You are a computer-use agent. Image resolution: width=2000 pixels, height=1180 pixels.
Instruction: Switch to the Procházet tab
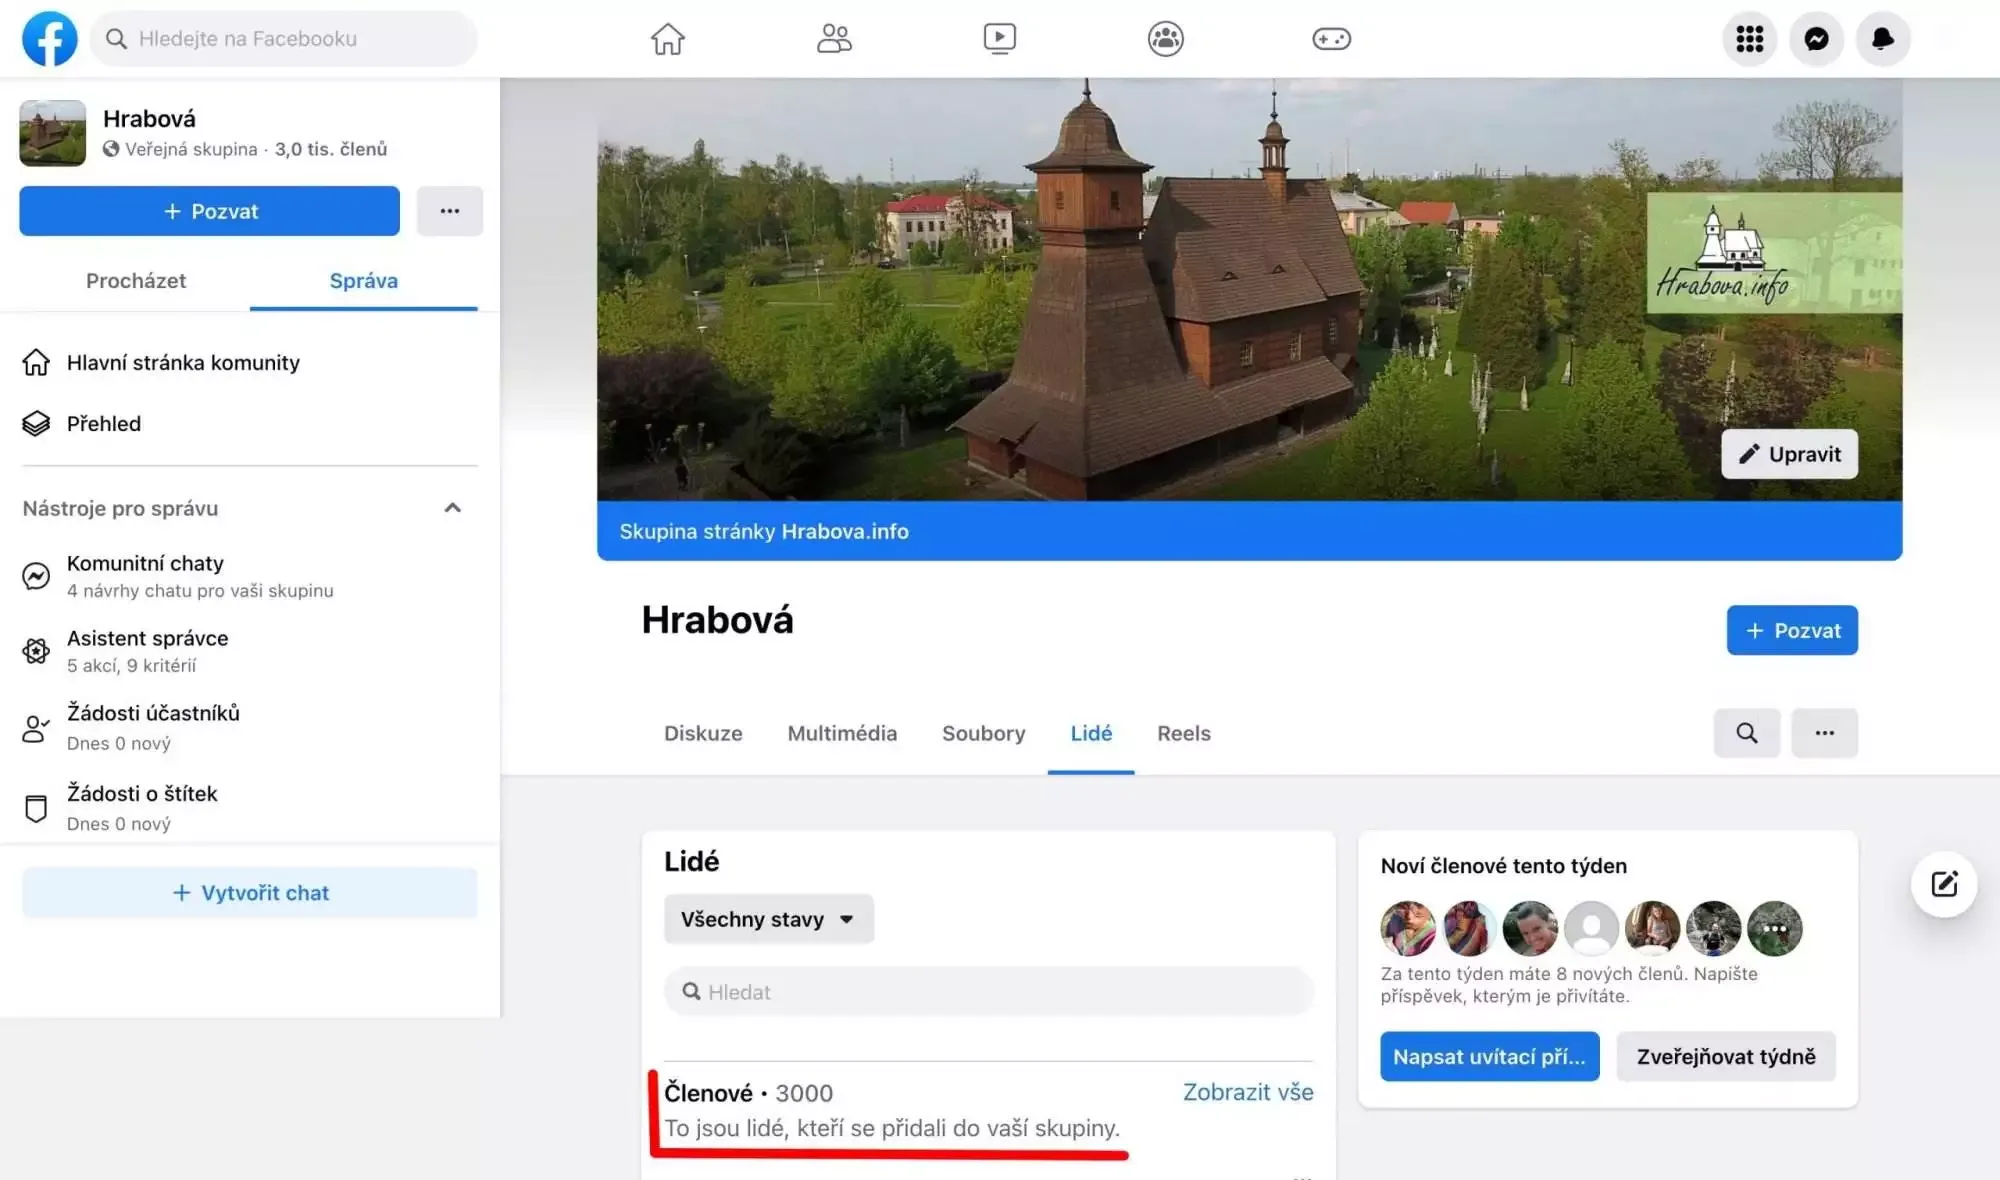136,281
